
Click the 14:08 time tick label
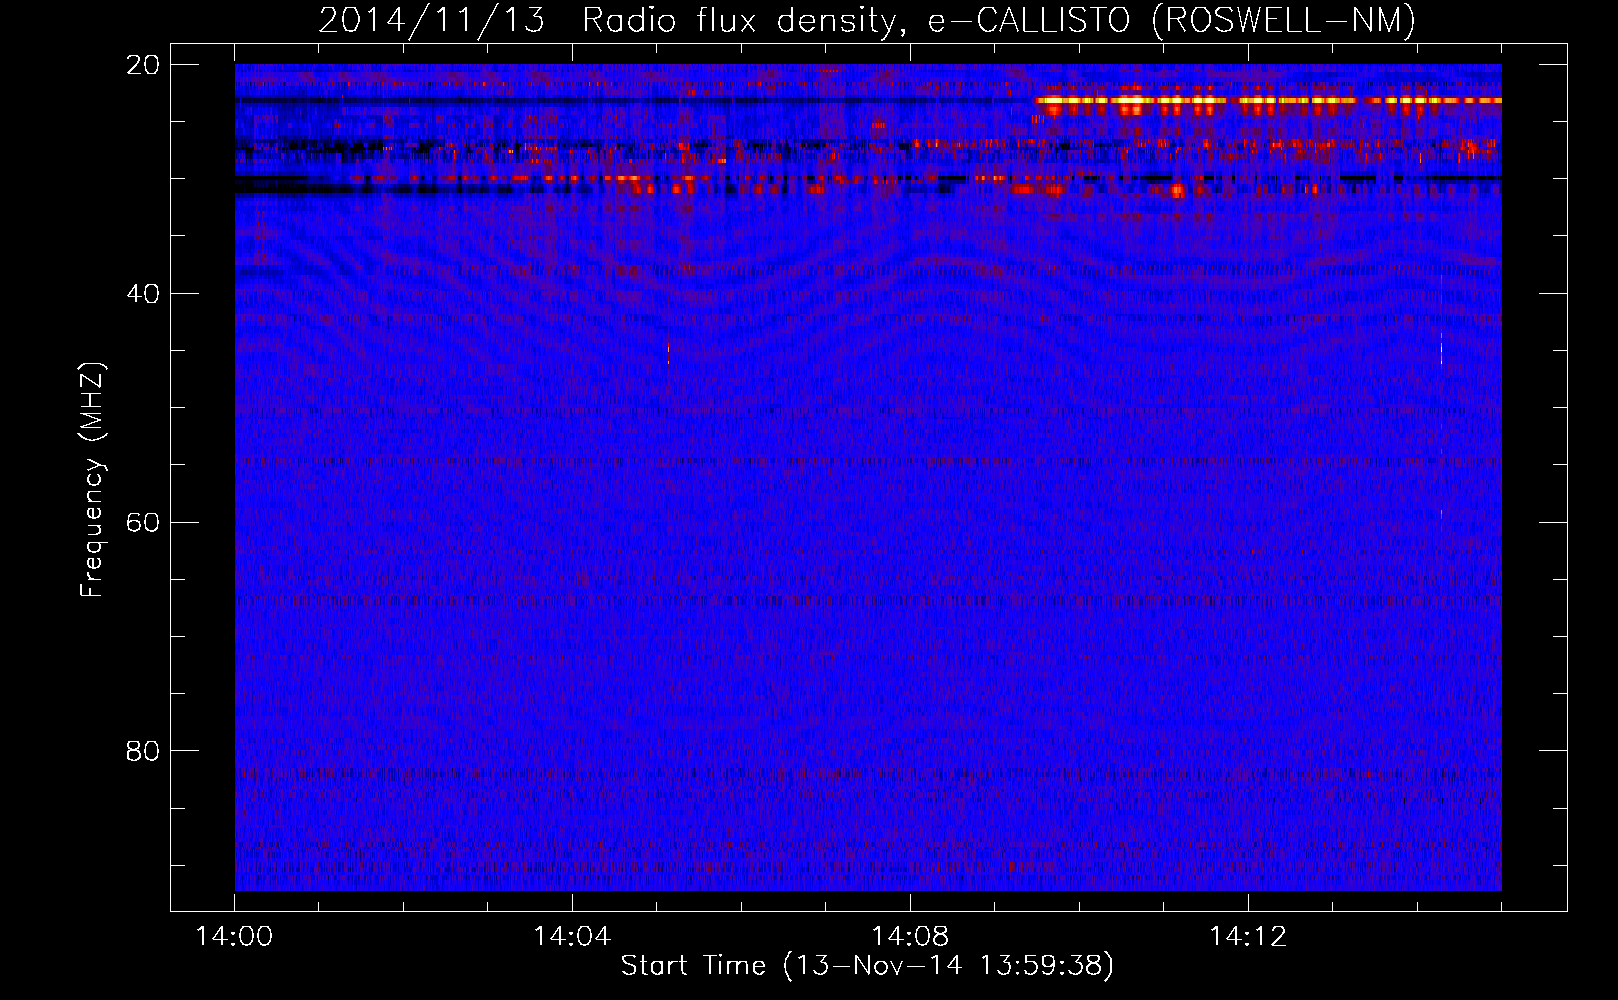pos(910,937)
